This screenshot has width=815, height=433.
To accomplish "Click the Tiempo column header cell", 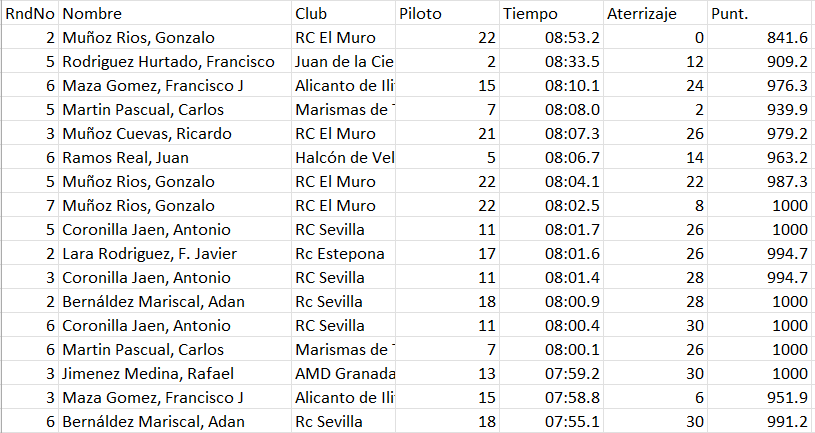I will click(x=551, y=14).
